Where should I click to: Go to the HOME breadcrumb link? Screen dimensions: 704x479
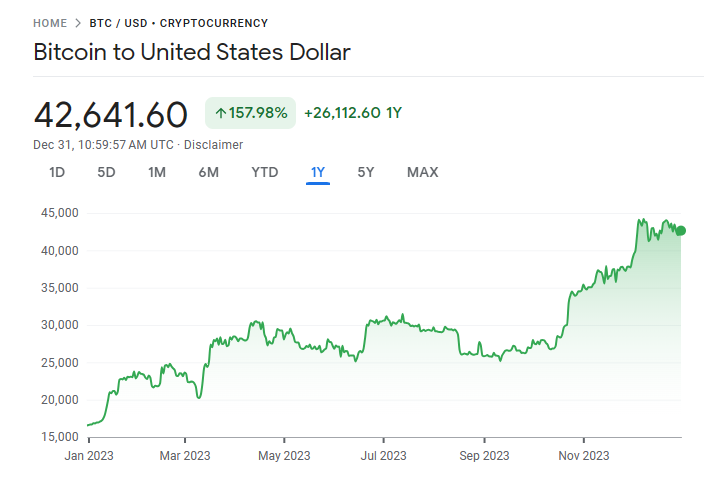[50, 23]
